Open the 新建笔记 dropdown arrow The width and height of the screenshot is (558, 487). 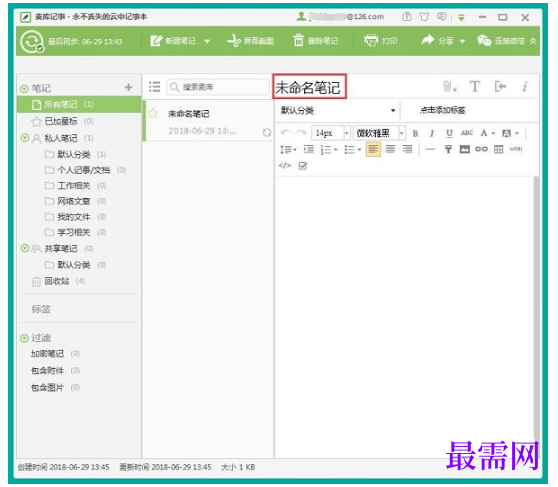(207, 41)
